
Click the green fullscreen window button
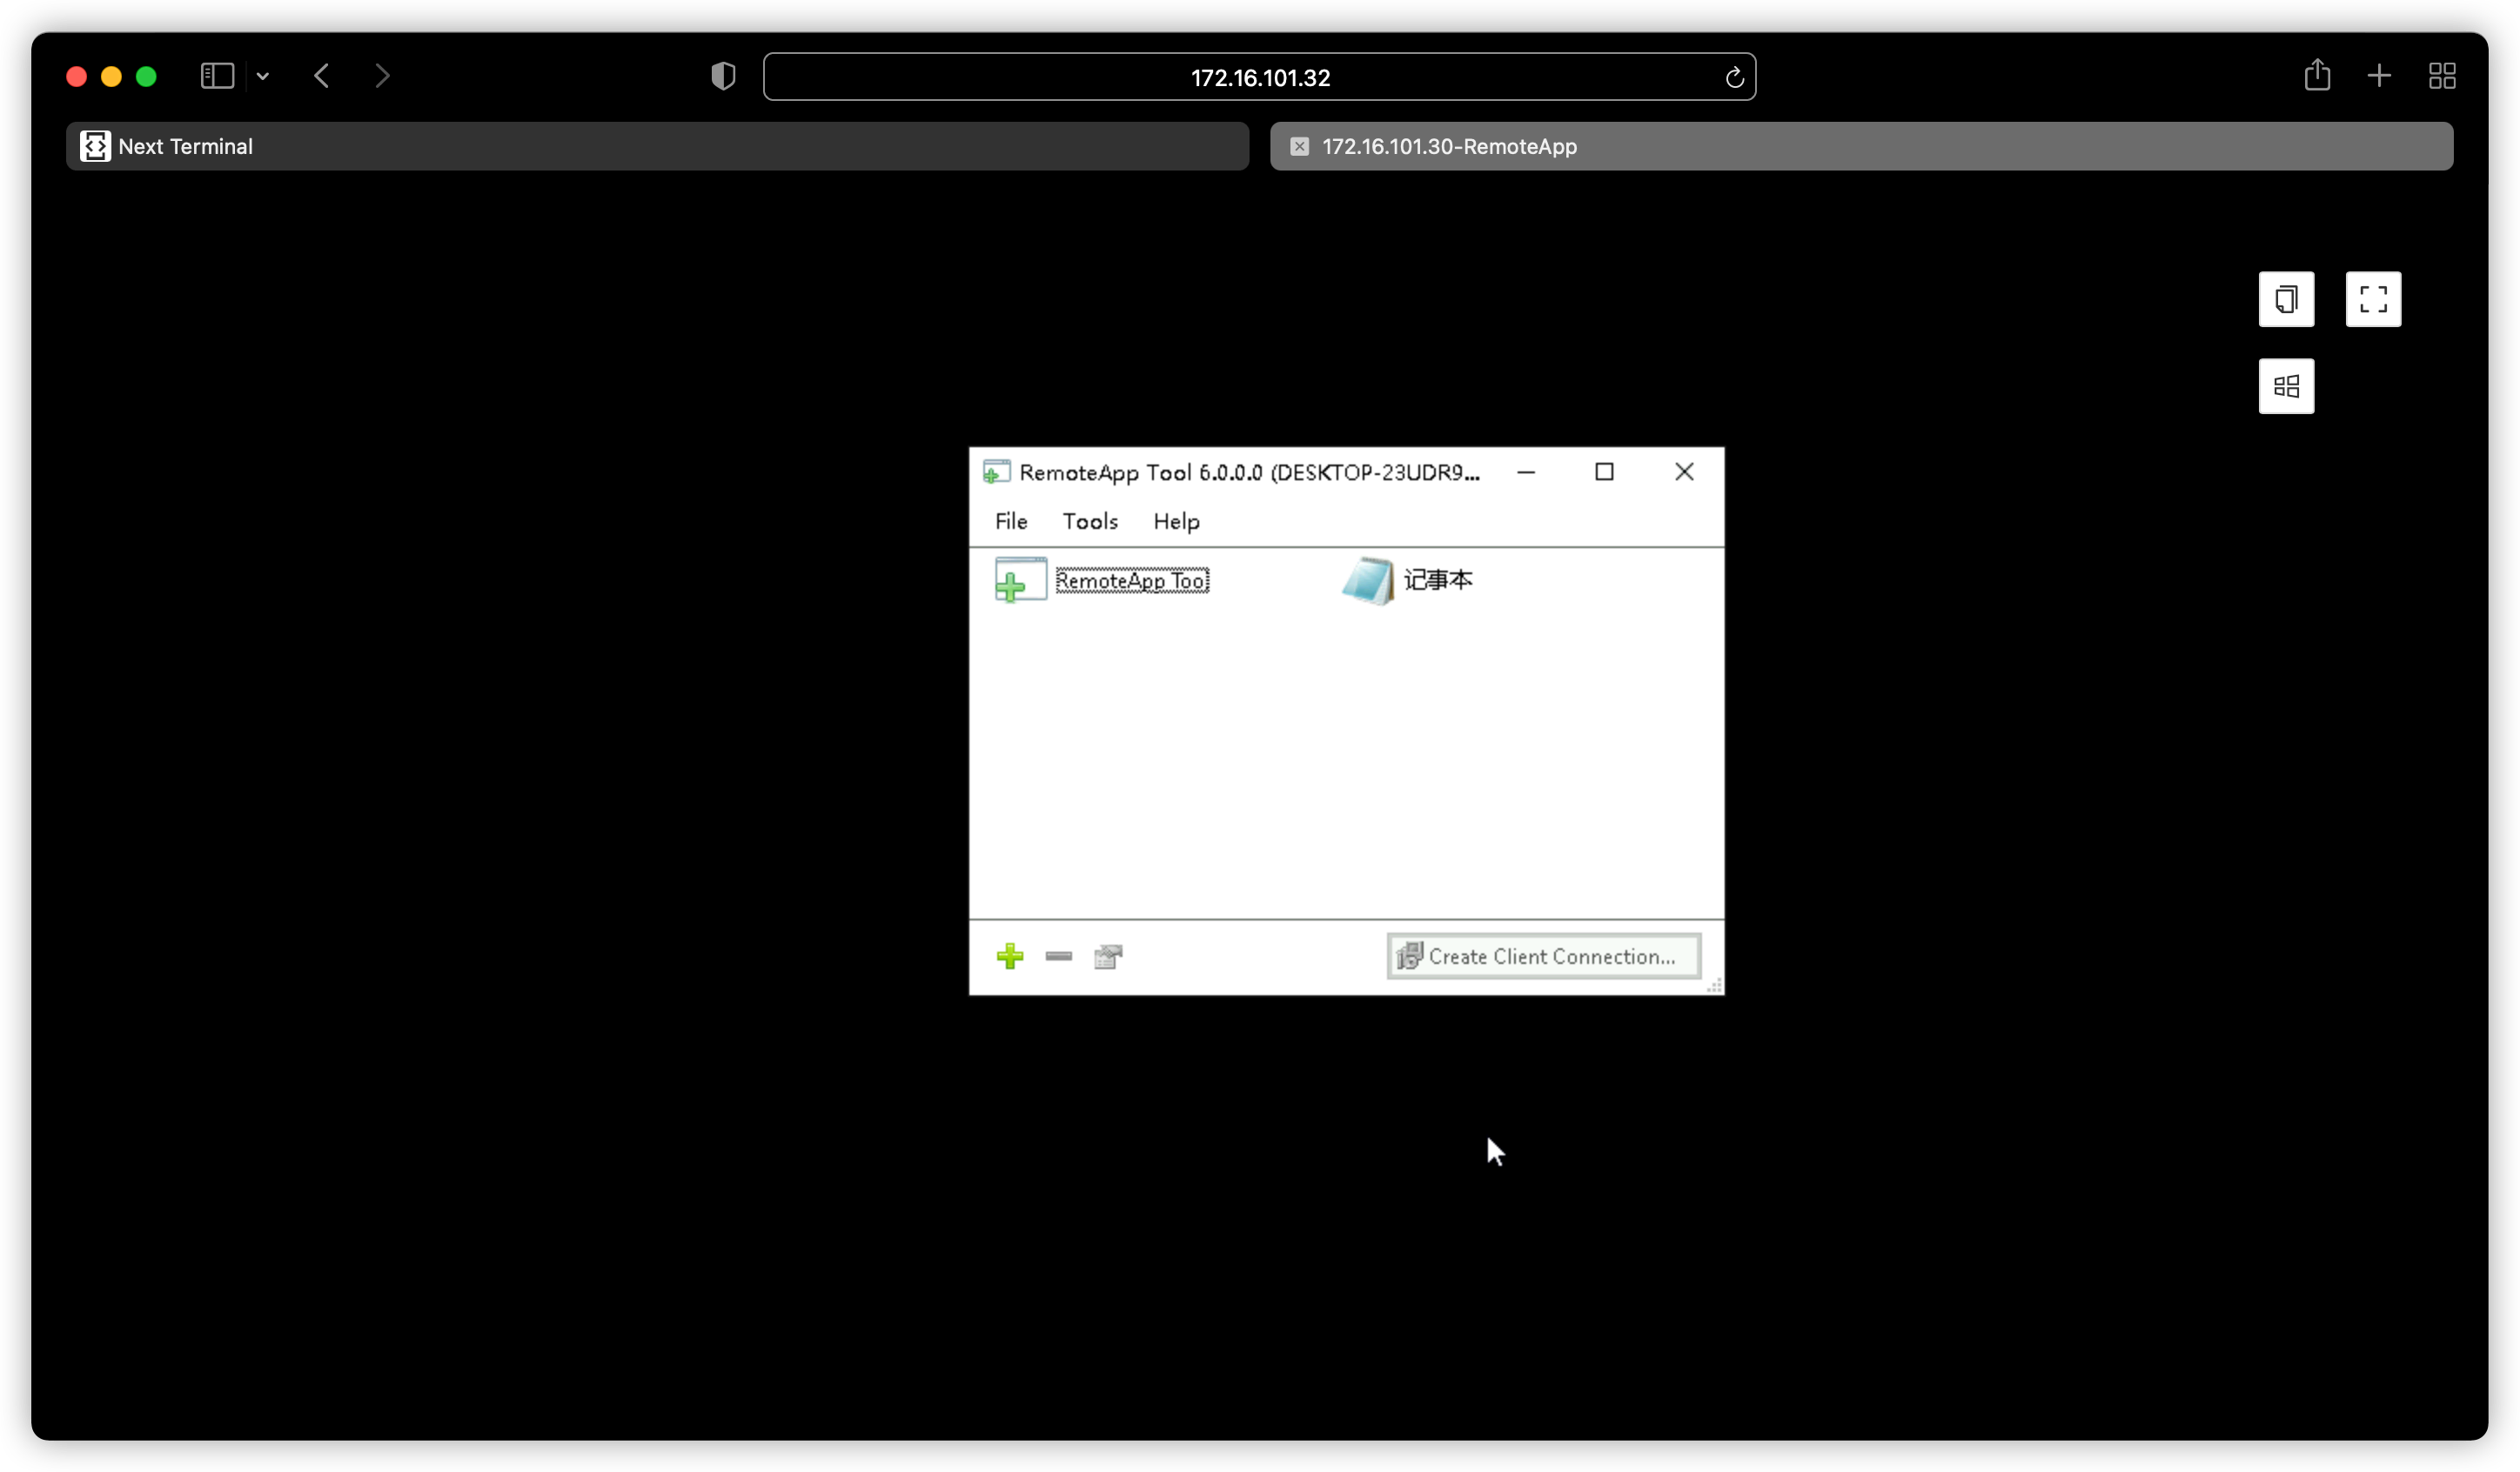pyautogui.click(x=146, y=77)
